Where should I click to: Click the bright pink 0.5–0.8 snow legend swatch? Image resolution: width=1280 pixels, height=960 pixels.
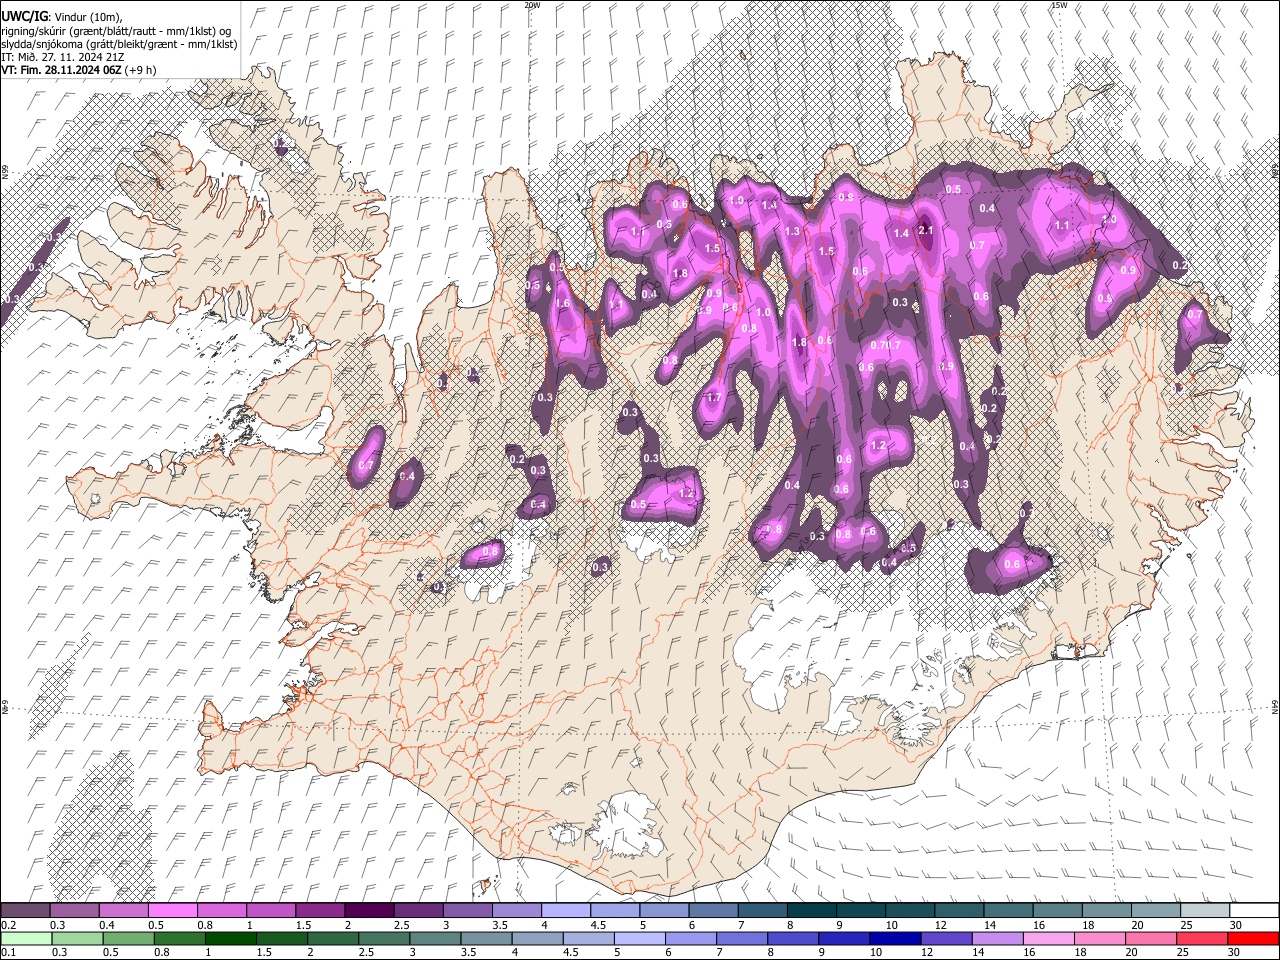[x=172, y=910]
